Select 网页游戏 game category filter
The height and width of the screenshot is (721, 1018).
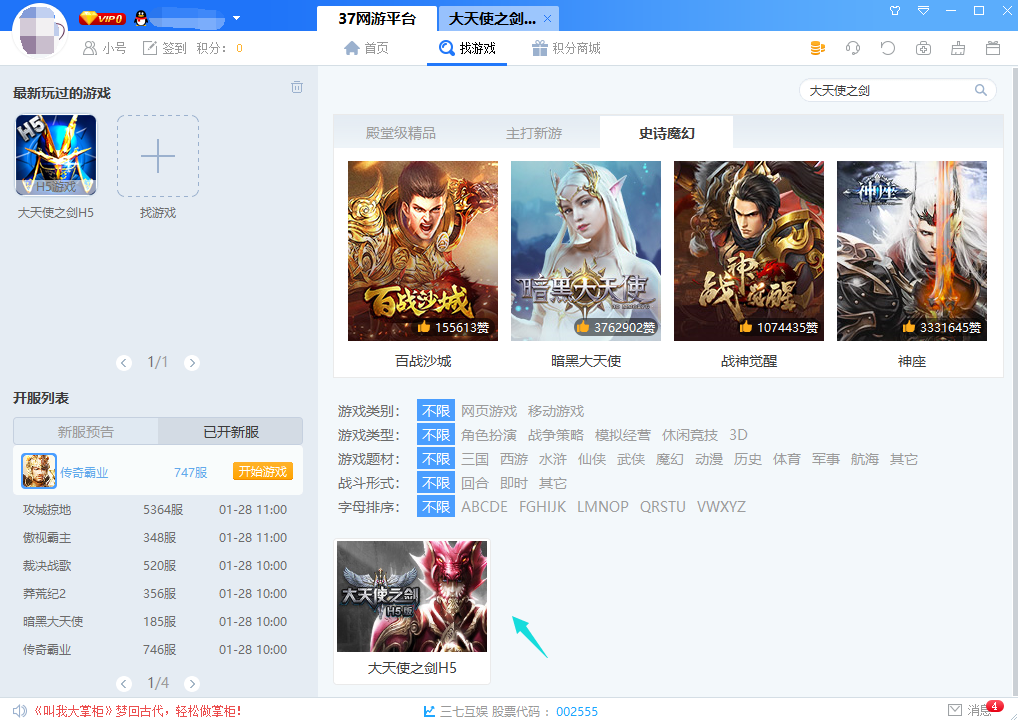(x=489, y=411)
